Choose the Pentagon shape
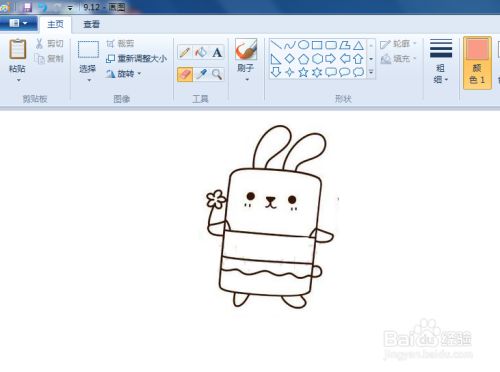Viewport: 500px width, 372px height. 303,59
